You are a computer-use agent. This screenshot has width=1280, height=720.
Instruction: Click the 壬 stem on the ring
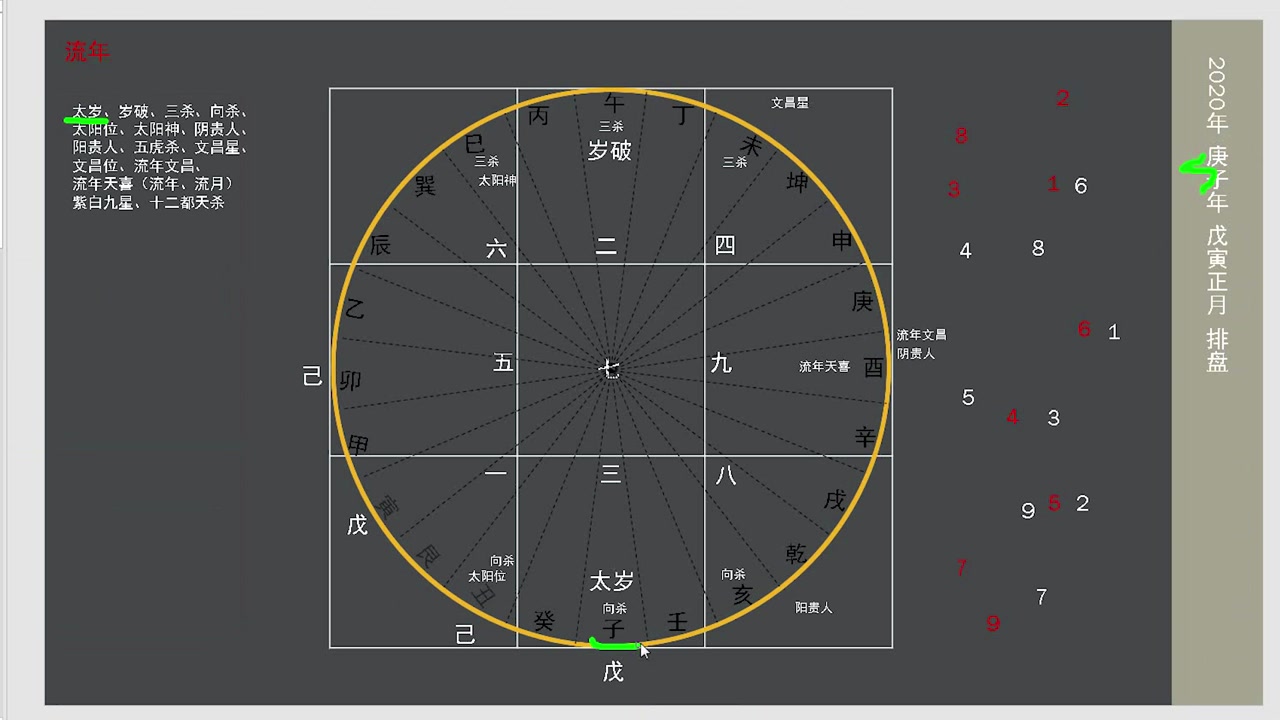[677, 622]
